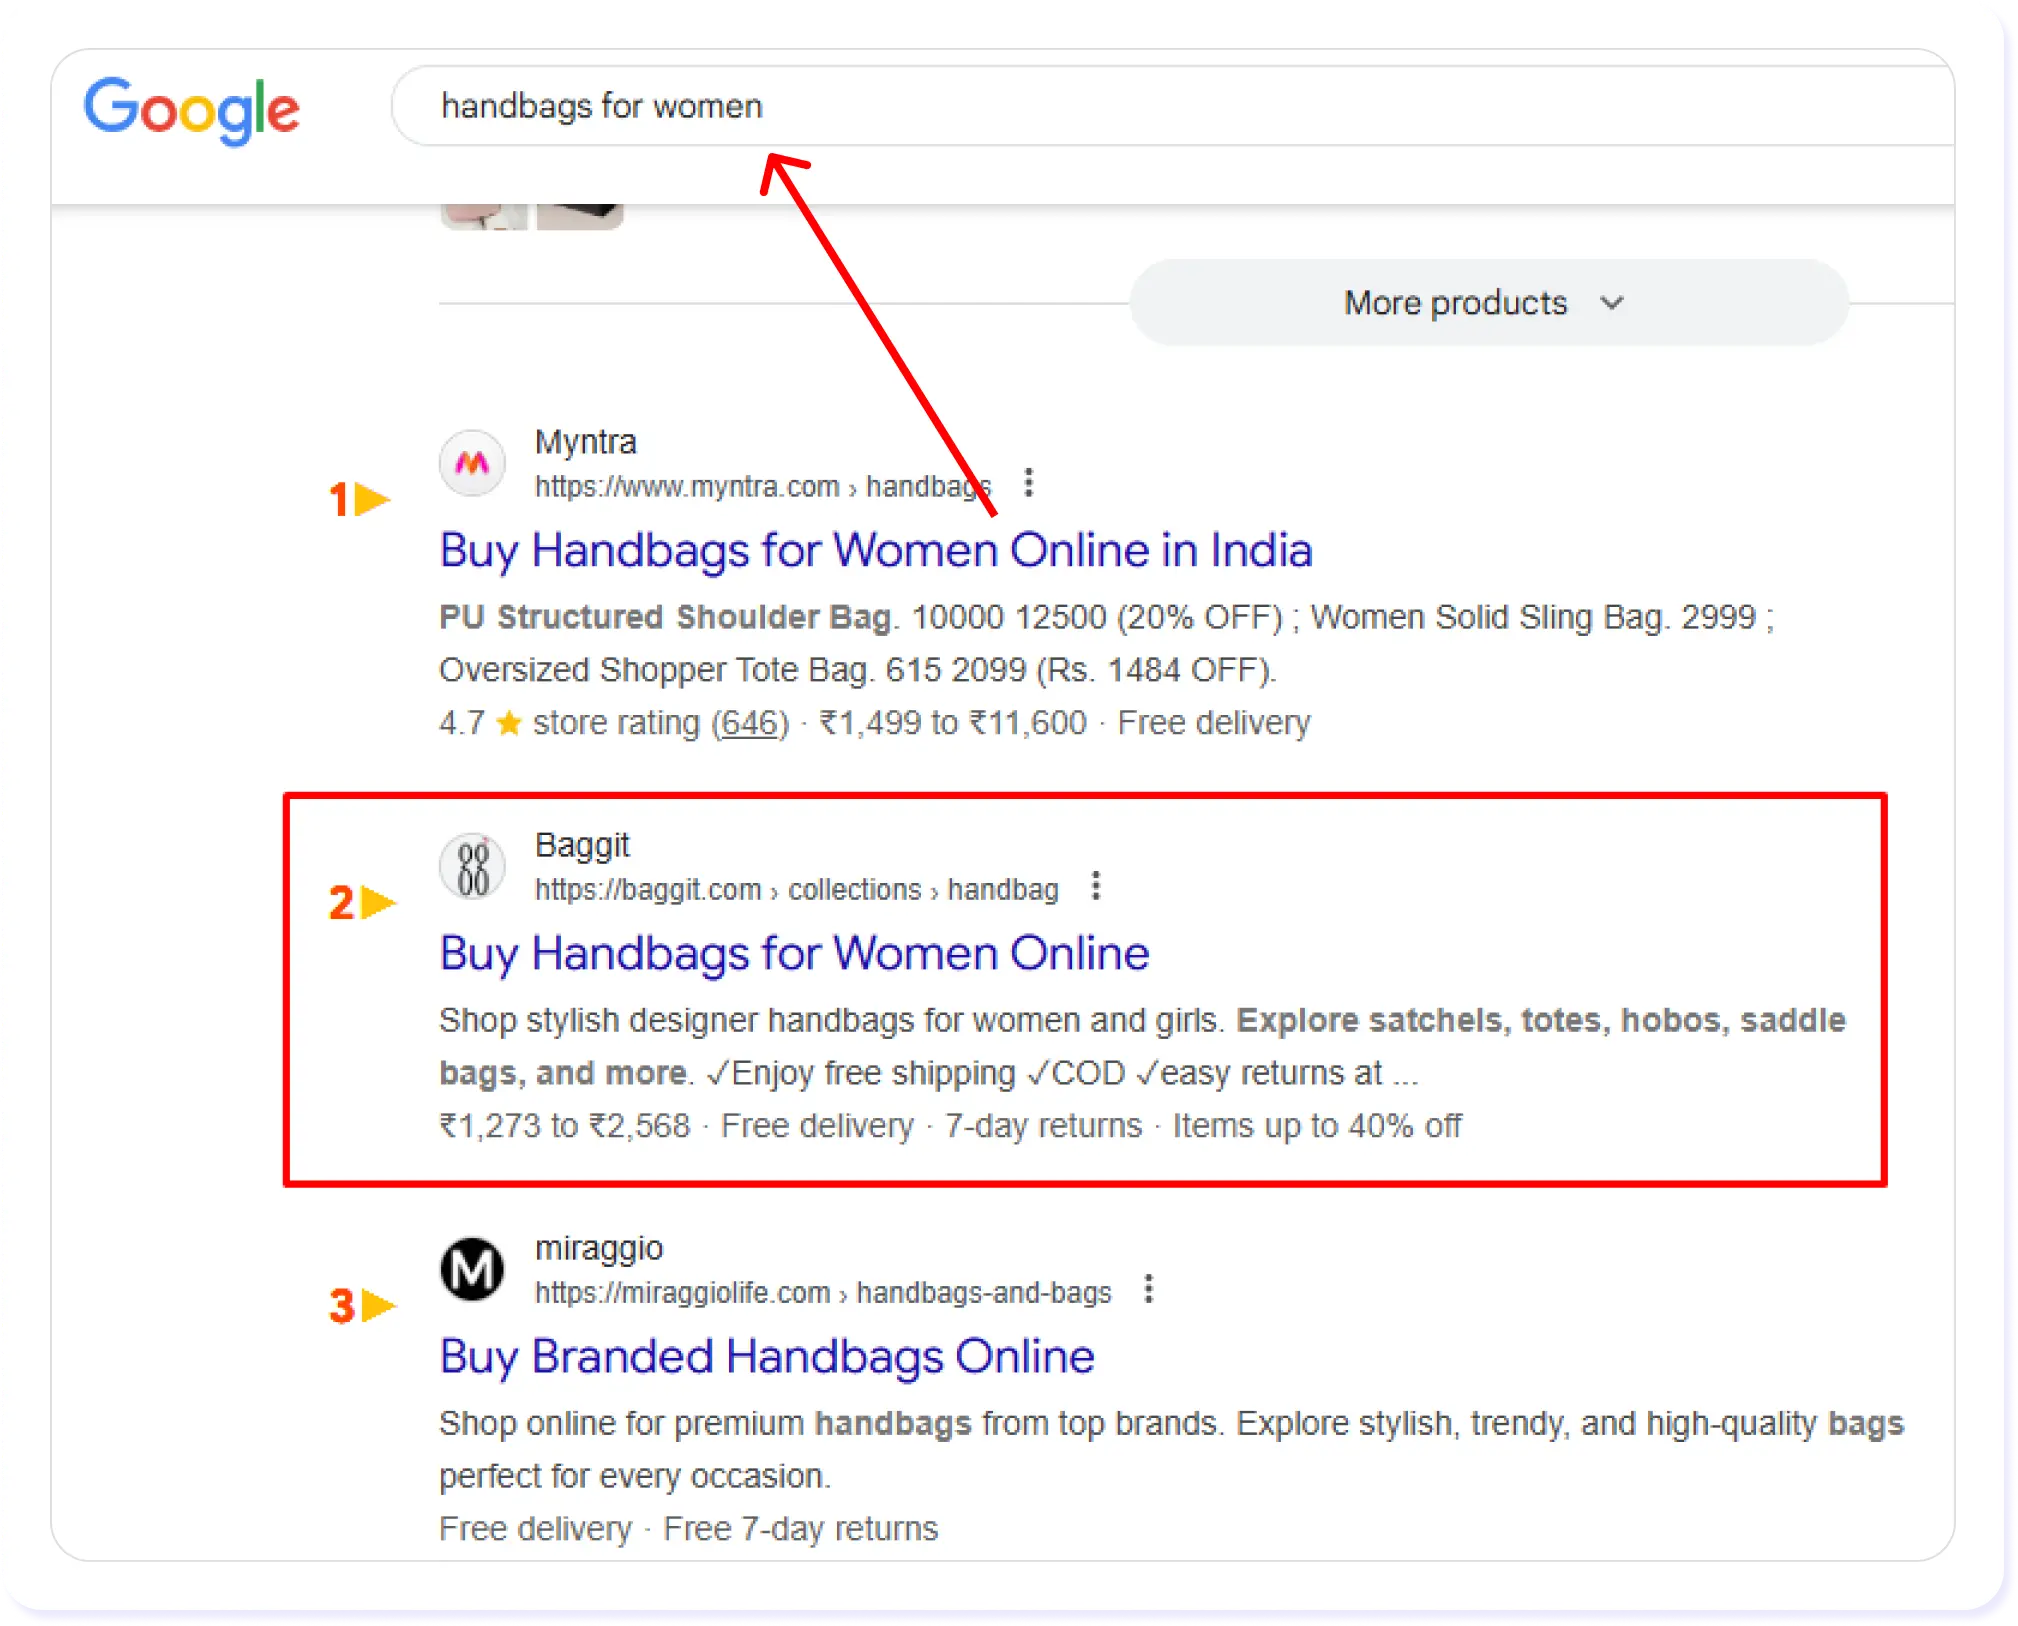Open three-dot menu for Myntra result
This screenshot has height=1626, width=2018.
1028,483
